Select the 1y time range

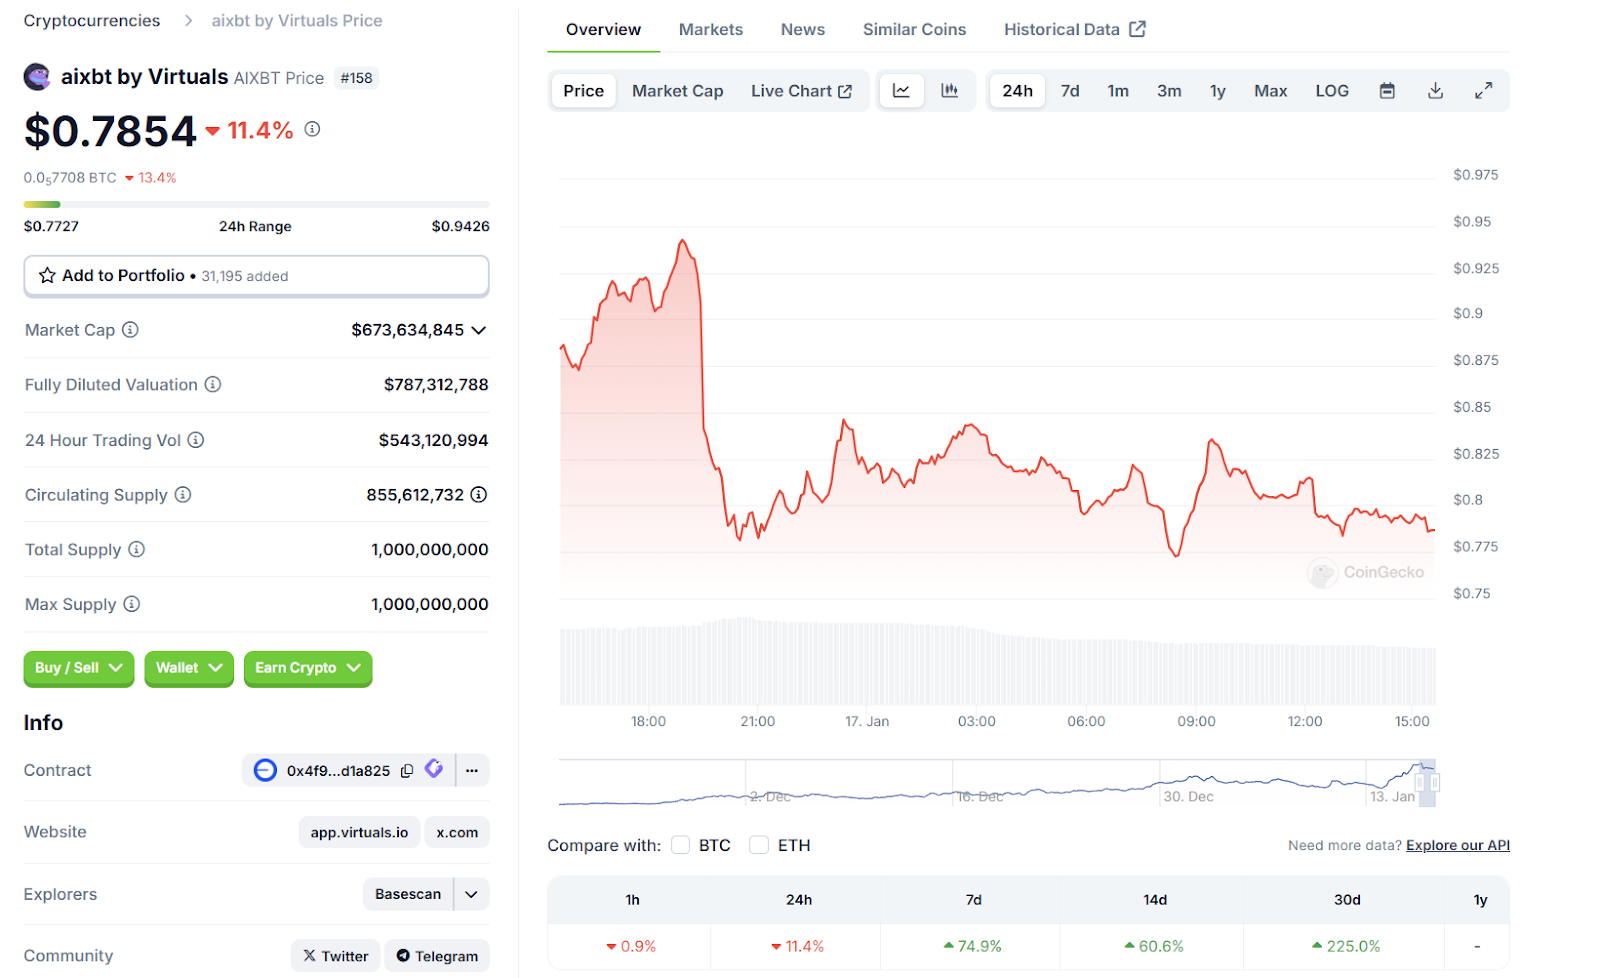click(1218, 91)
